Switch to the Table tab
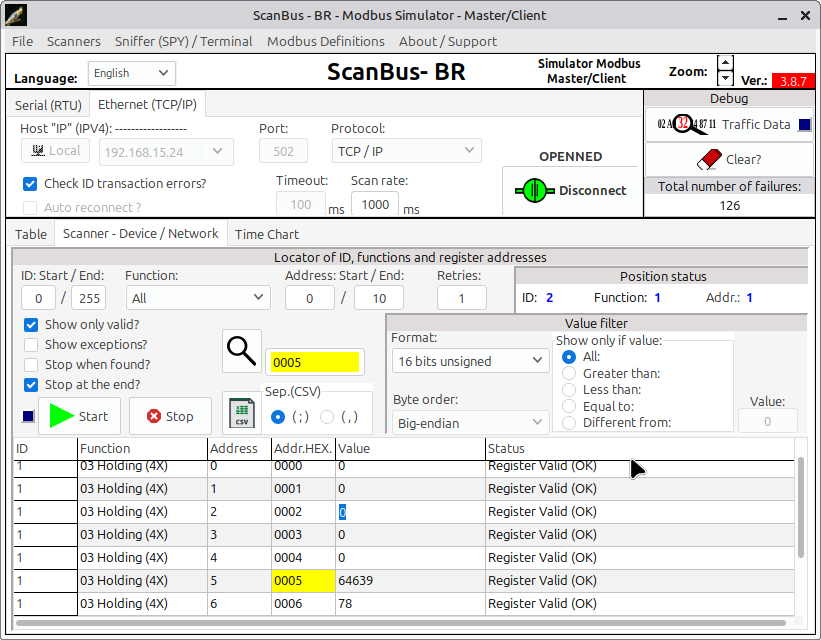 tap(31, 234)
